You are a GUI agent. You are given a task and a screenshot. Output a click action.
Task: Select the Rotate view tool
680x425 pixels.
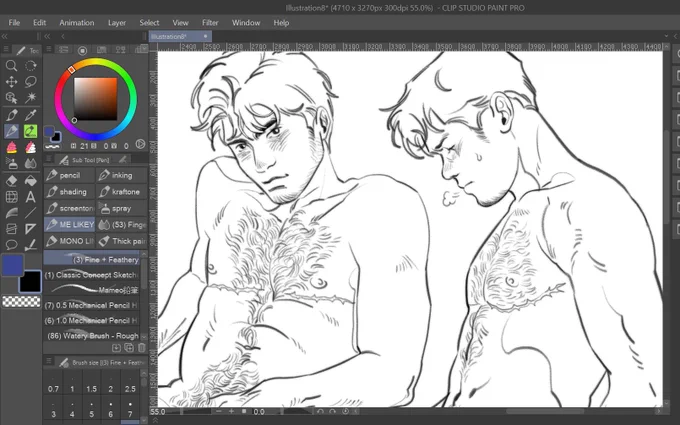point(30,65)
